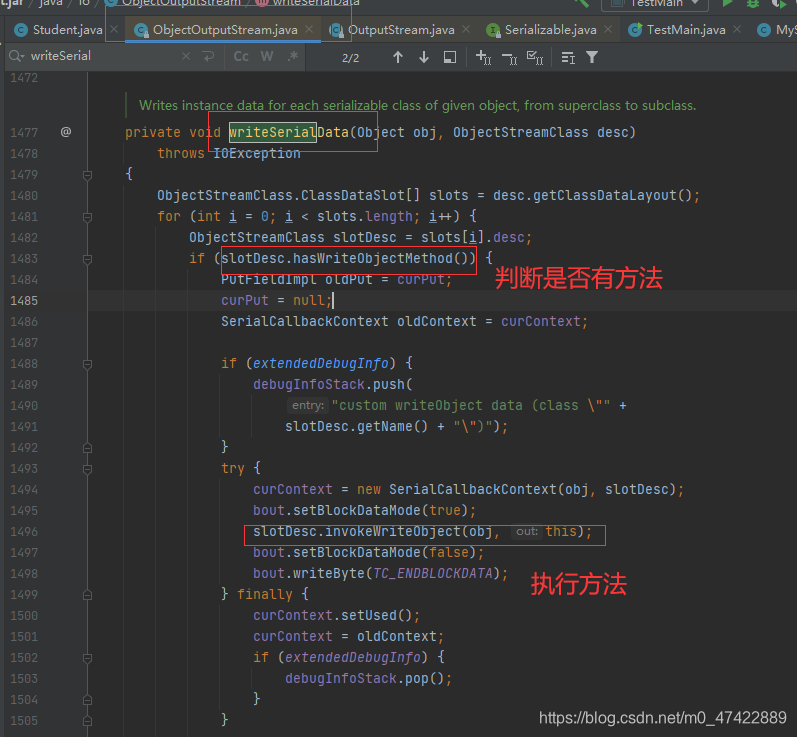This screenshot has height=737, width=797.
Task: Collapse the try block at line 1493
Action: click(x=87, y=469)
